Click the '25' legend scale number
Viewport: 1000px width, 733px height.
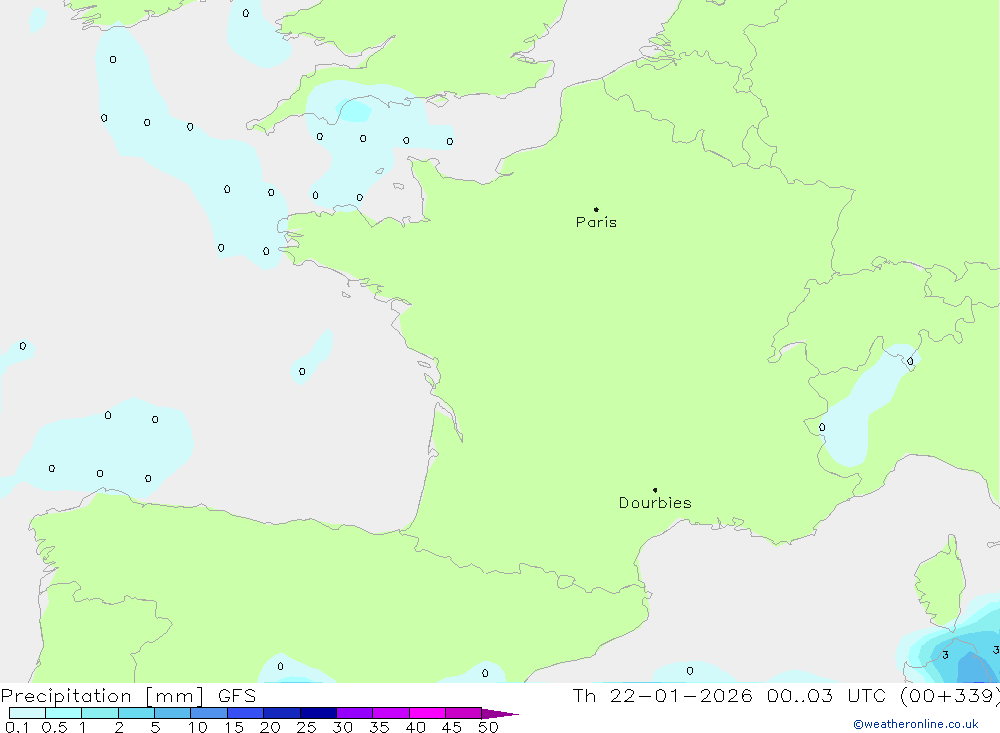306,727
